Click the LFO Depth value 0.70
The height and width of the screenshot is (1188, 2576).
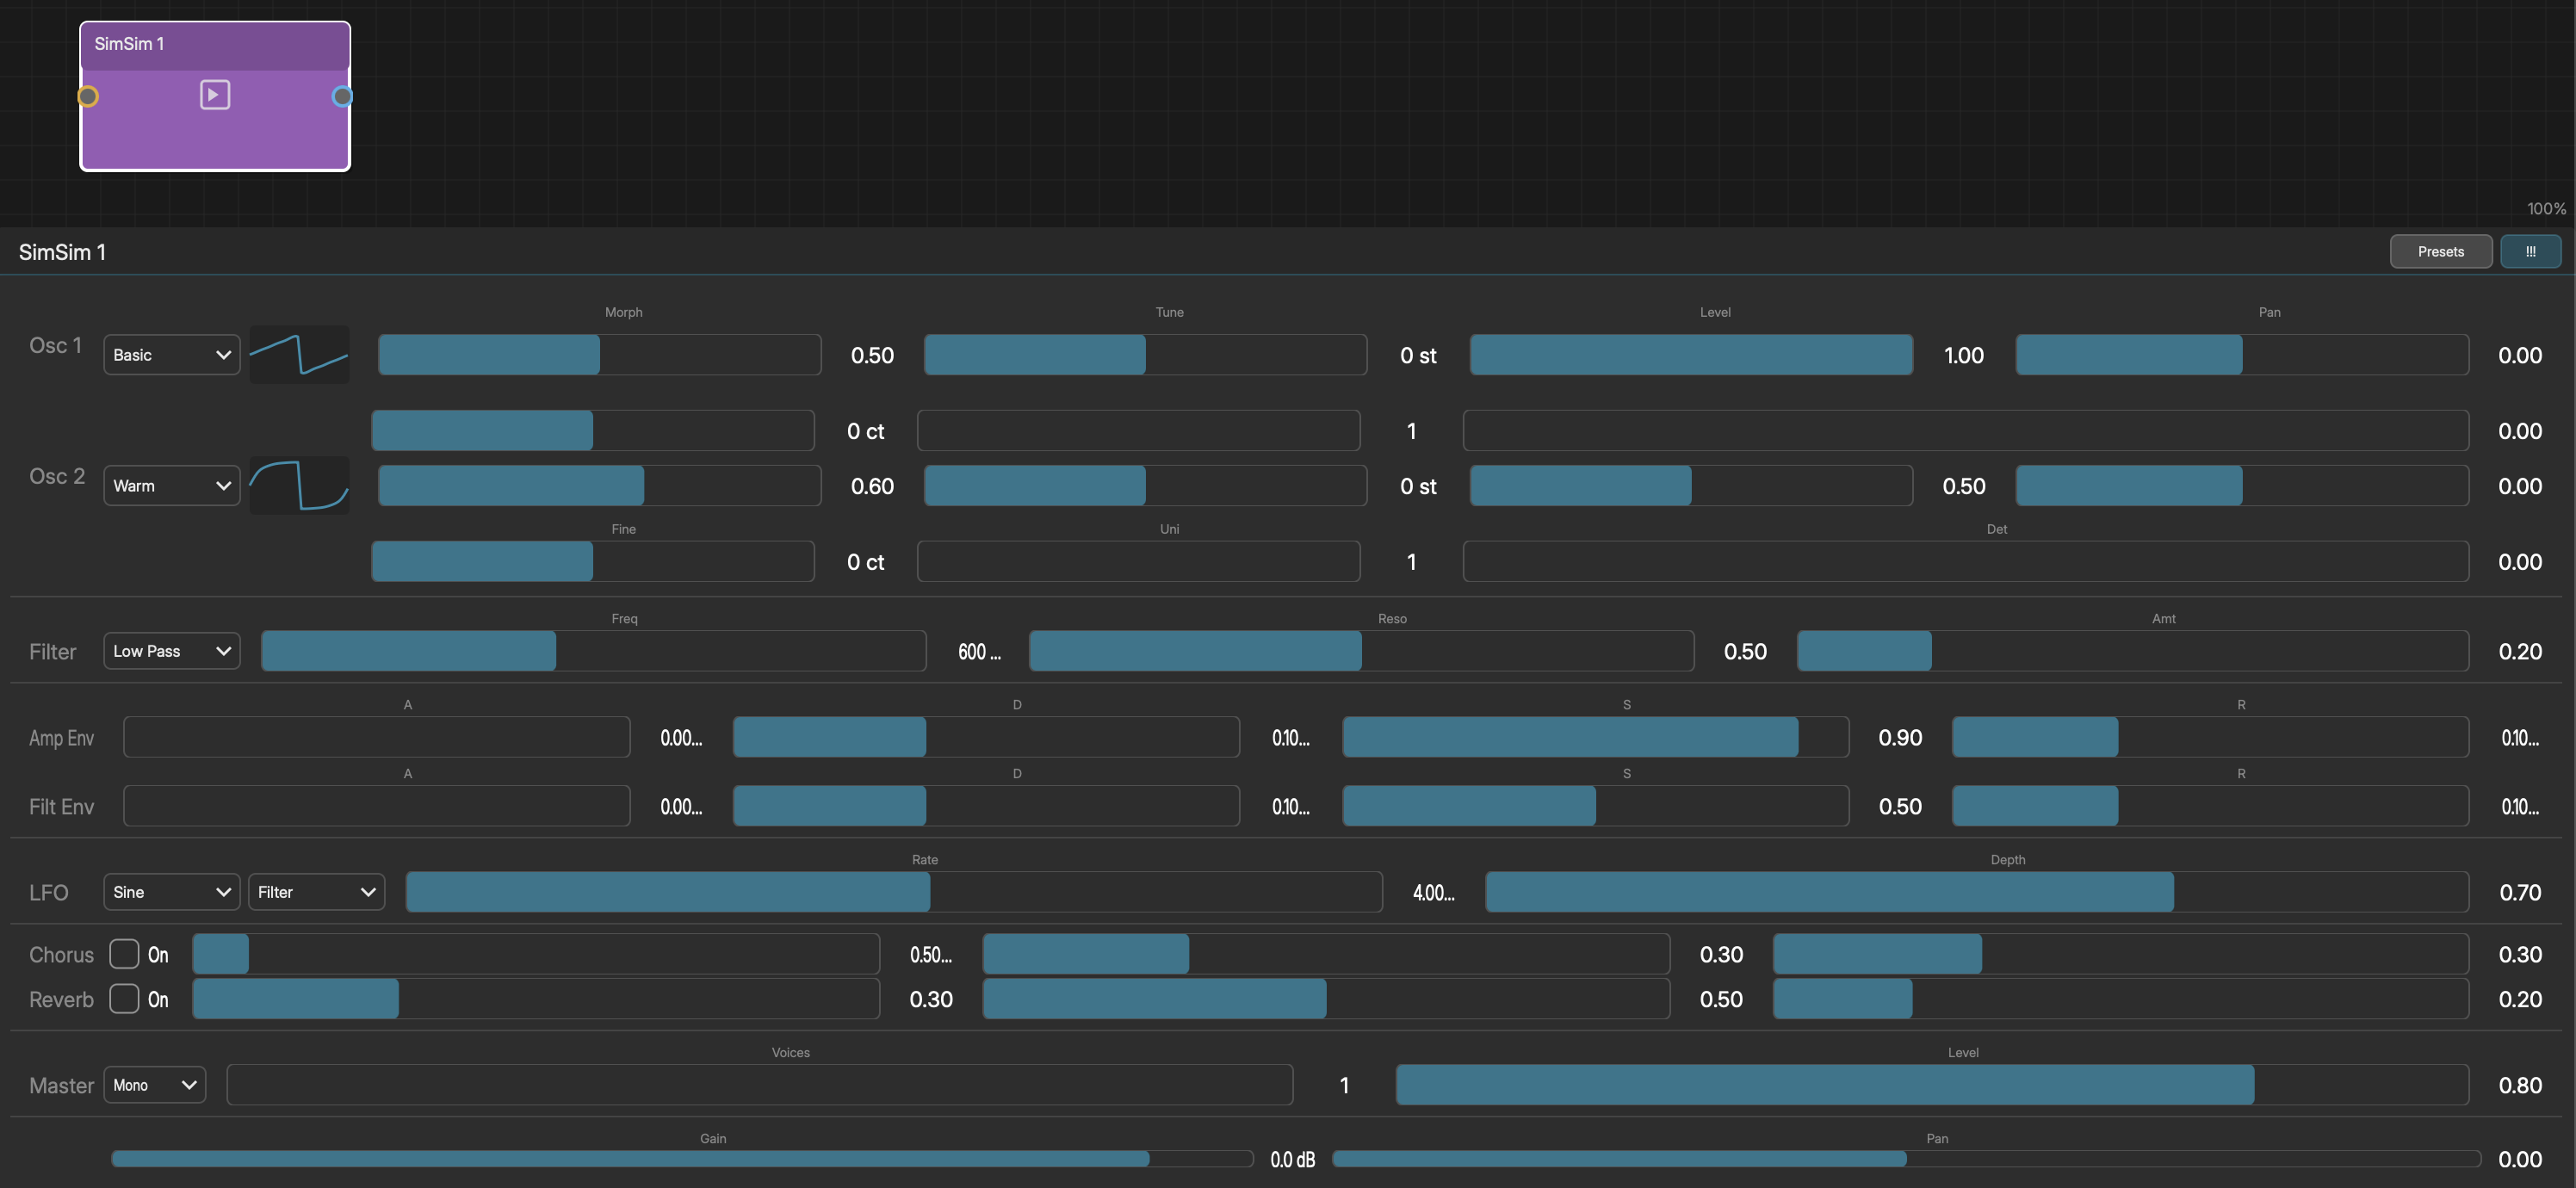[x=2520, y=892]
